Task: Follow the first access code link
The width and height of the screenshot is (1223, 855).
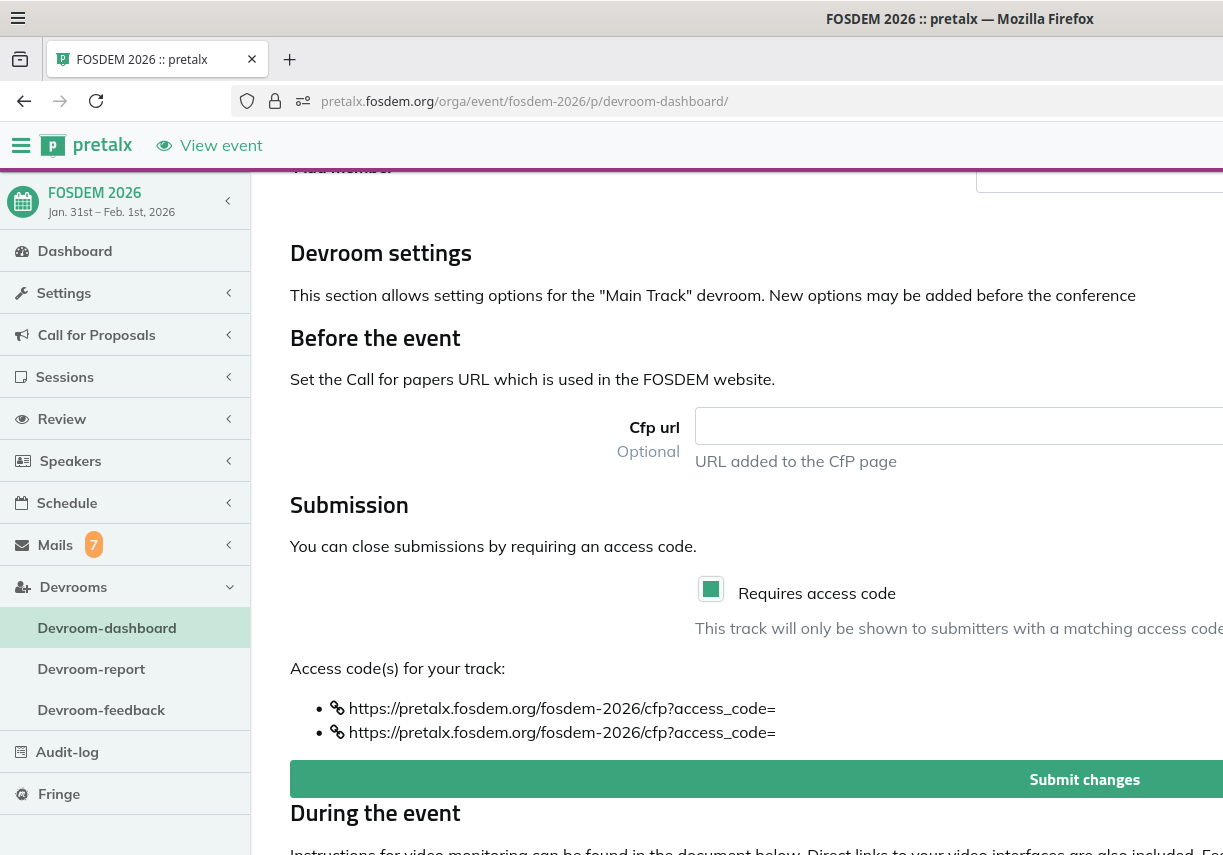Action: (562, 708)
